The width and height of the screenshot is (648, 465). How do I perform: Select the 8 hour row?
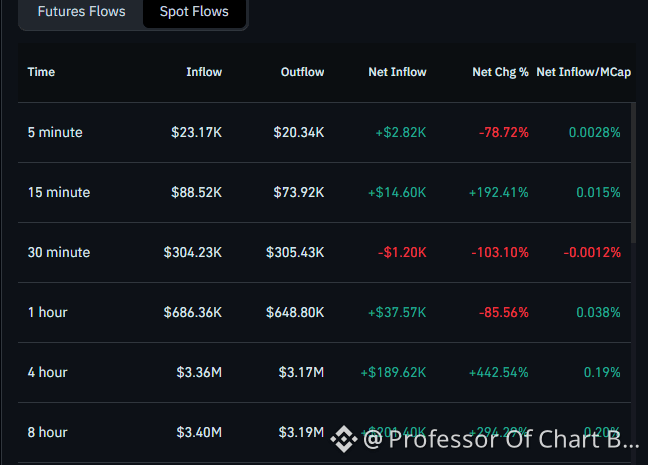point(324,432)
